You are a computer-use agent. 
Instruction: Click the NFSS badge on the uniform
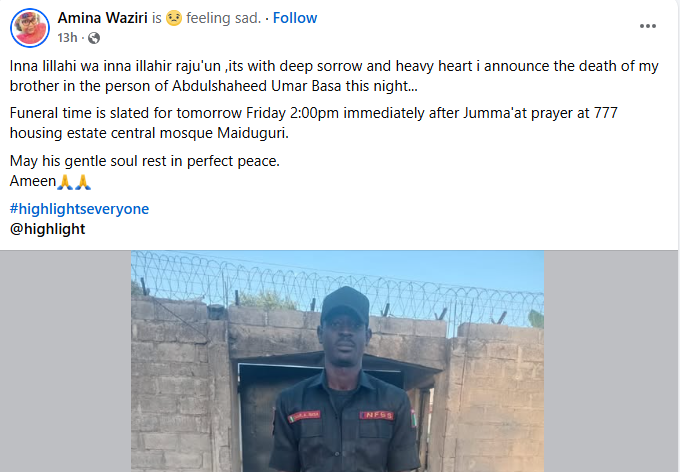(378, 414)
